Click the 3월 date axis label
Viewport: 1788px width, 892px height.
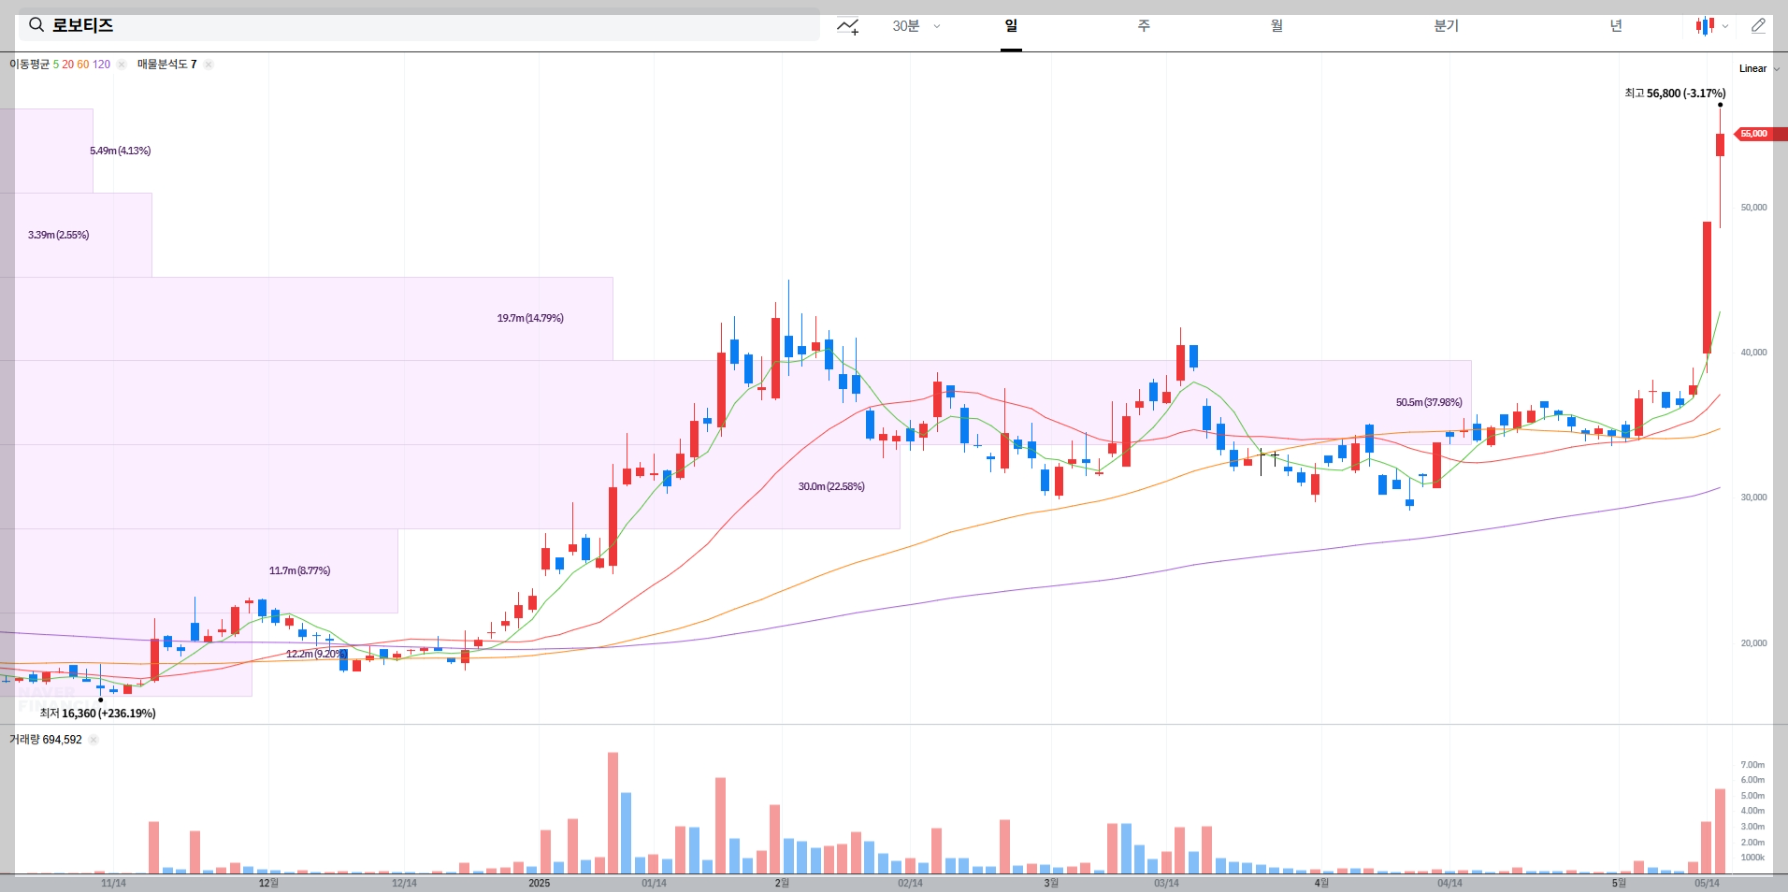(x=1051, y=883)
